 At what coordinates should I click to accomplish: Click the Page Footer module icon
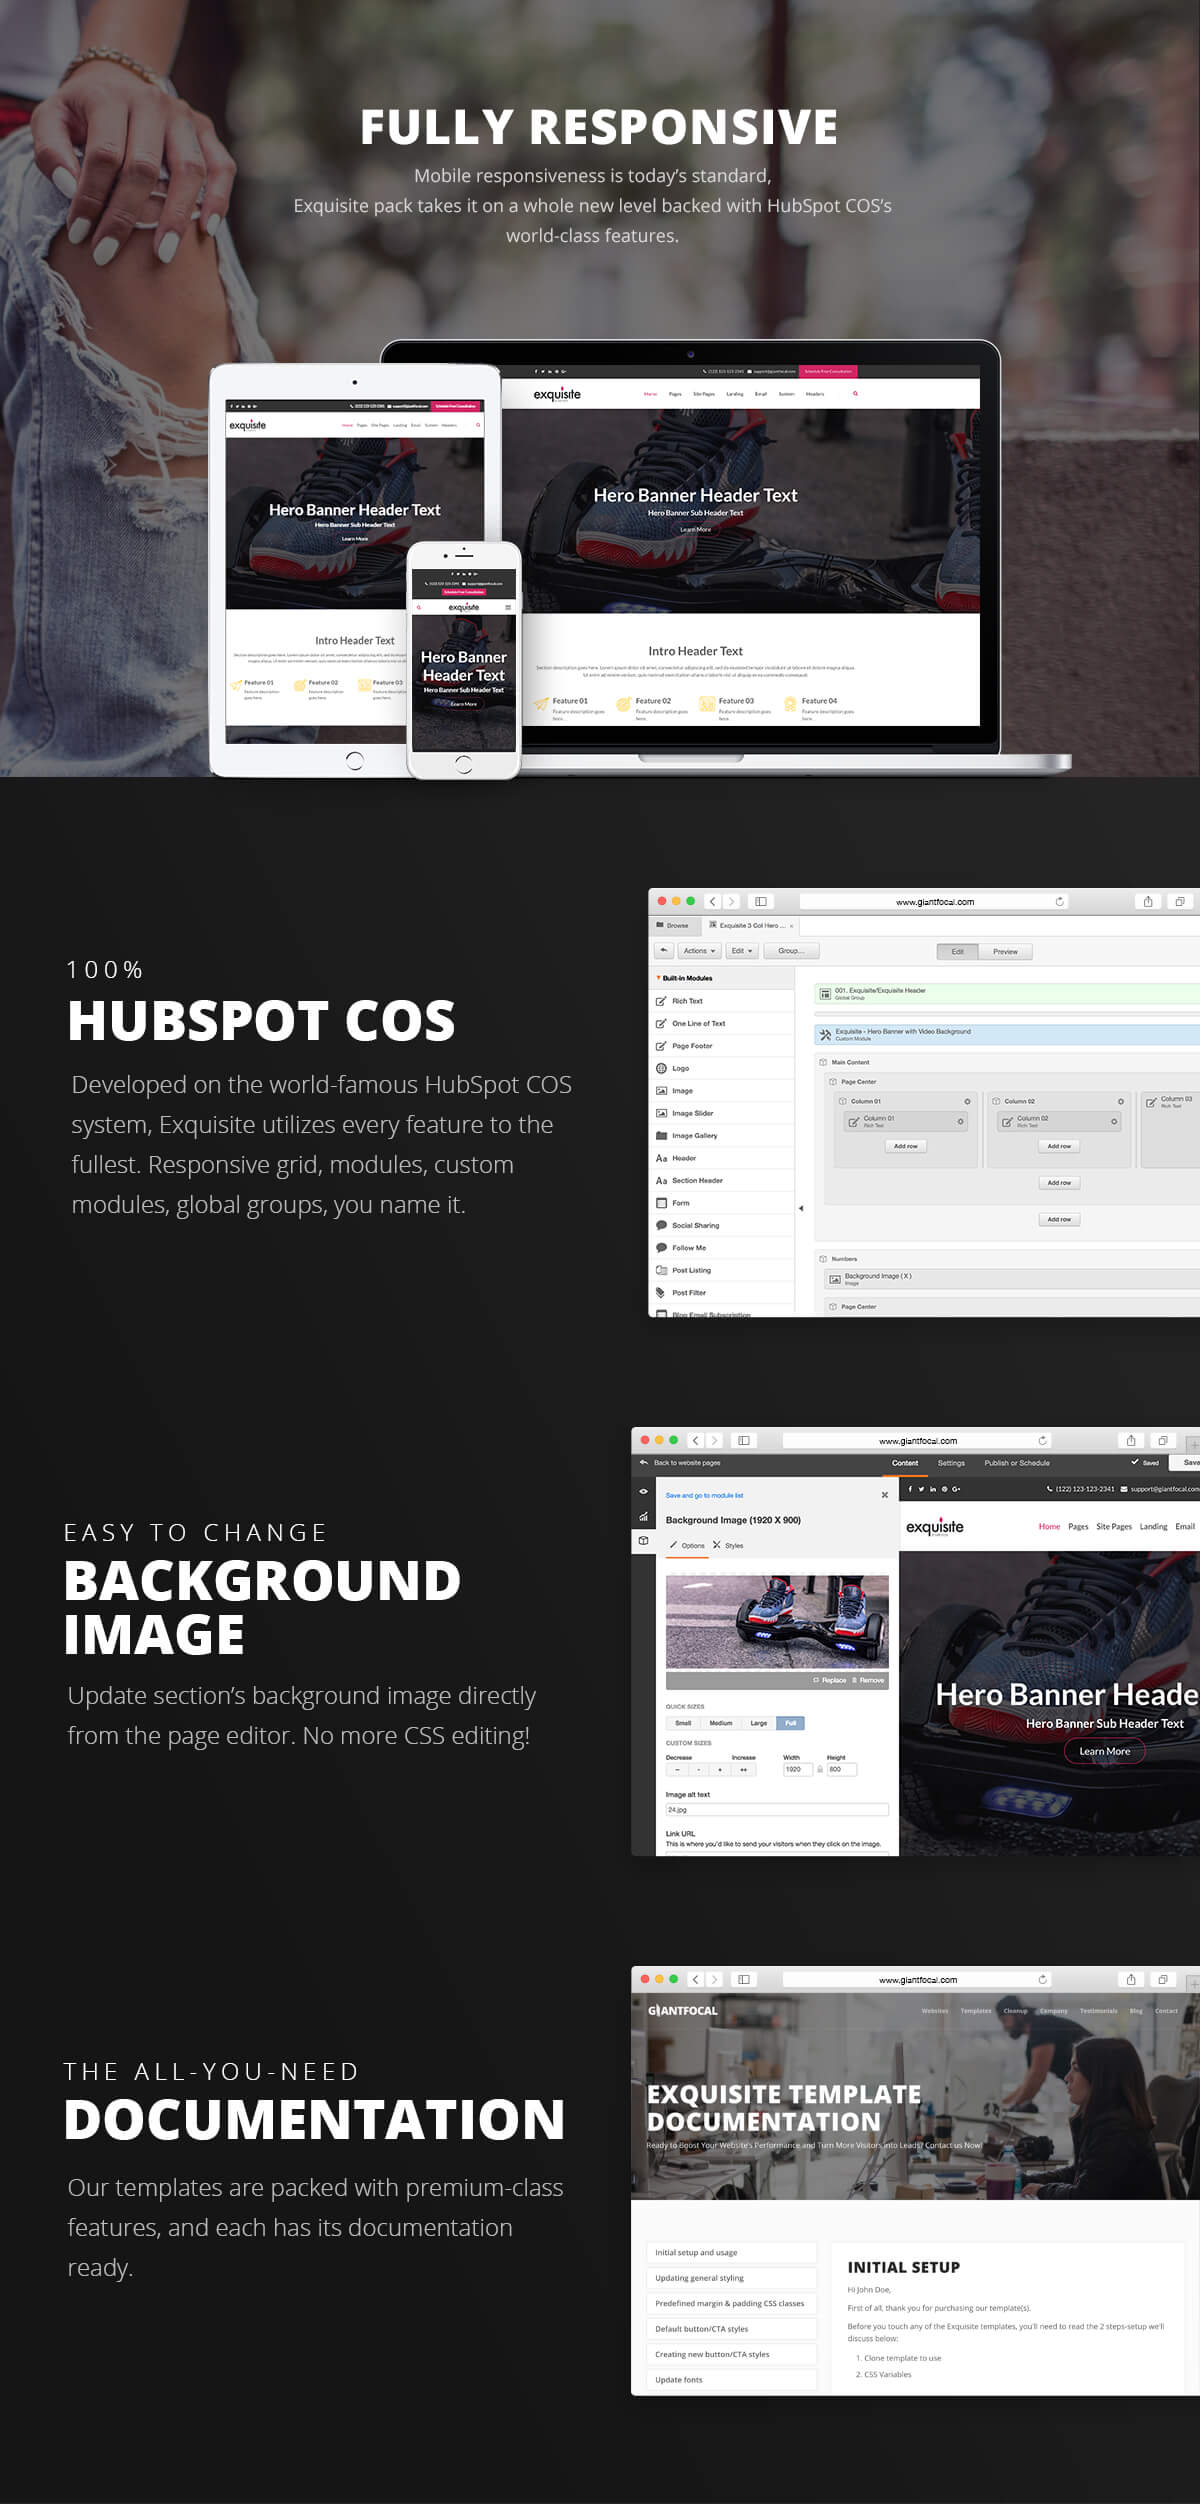point(661,1046)
